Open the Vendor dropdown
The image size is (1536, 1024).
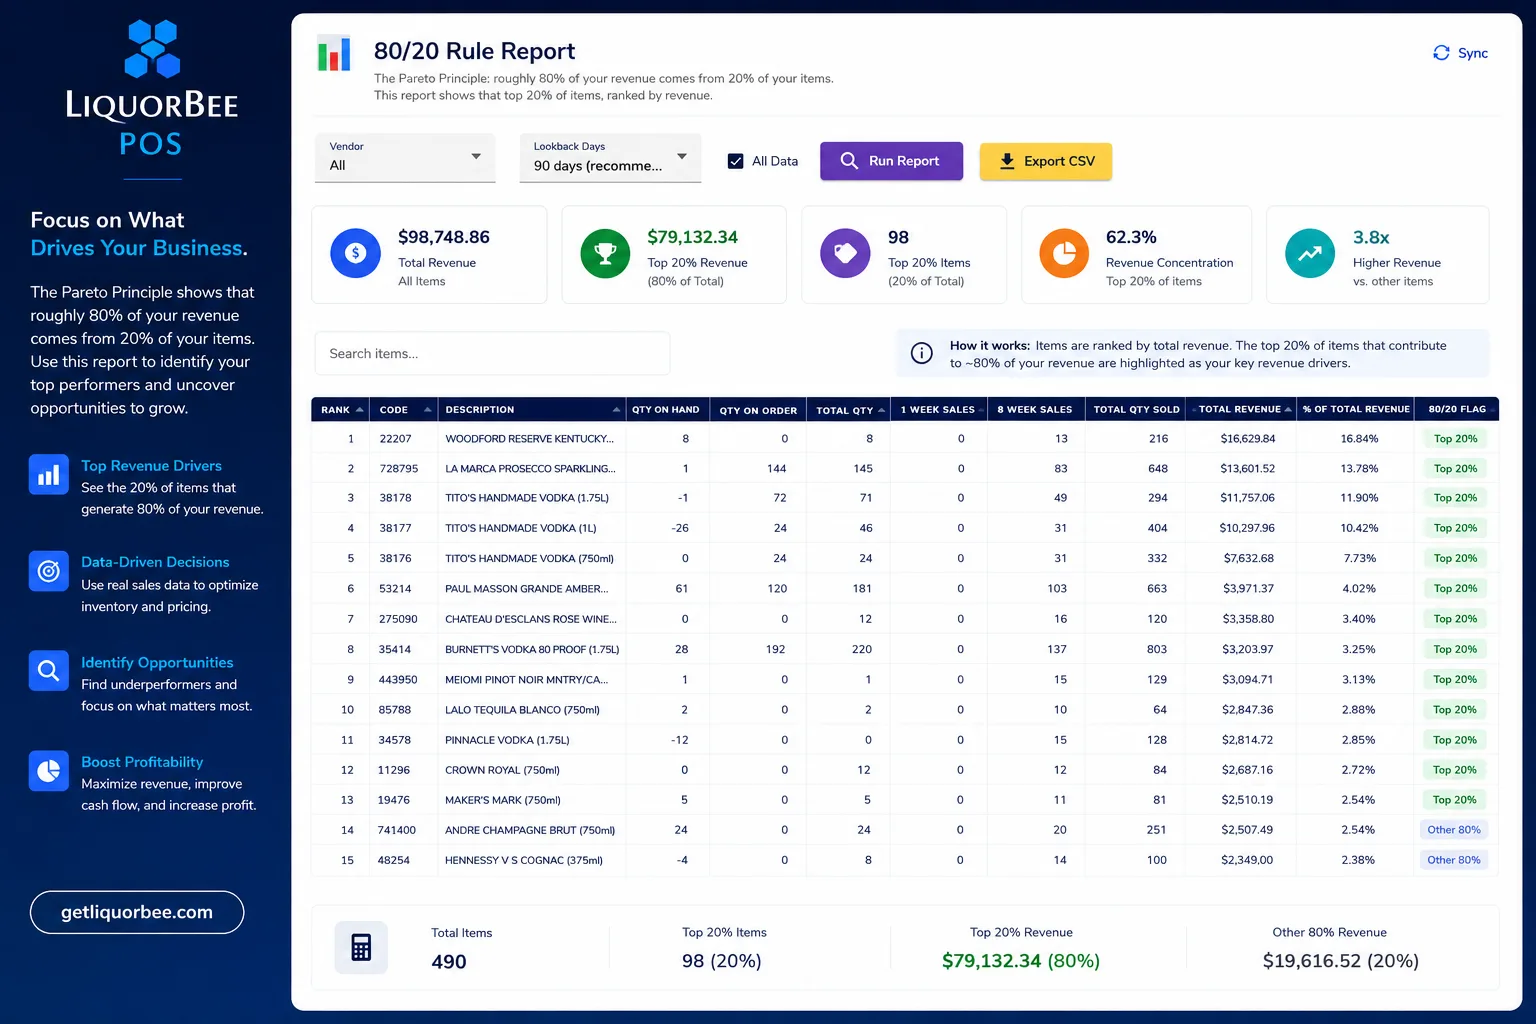point(405,158)
